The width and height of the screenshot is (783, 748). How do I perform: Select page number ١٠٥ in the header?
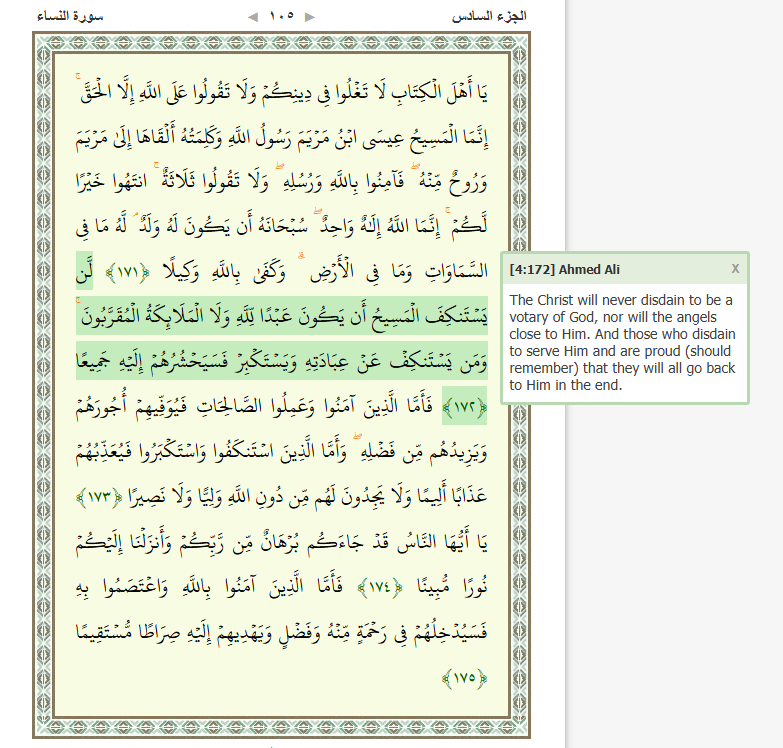(282, 16)
